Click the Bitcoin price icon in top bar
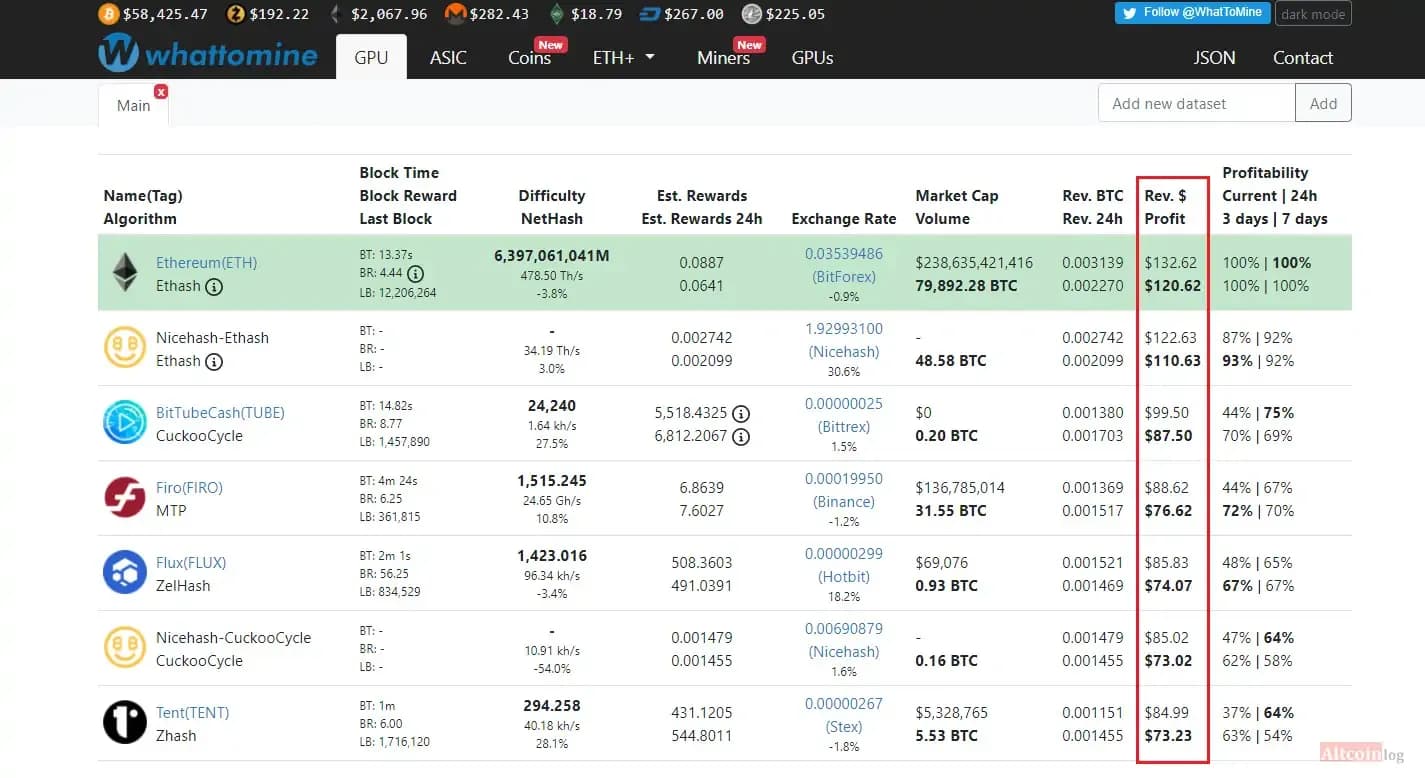This screenshot has width=1425, height=778. pos(108,14)
